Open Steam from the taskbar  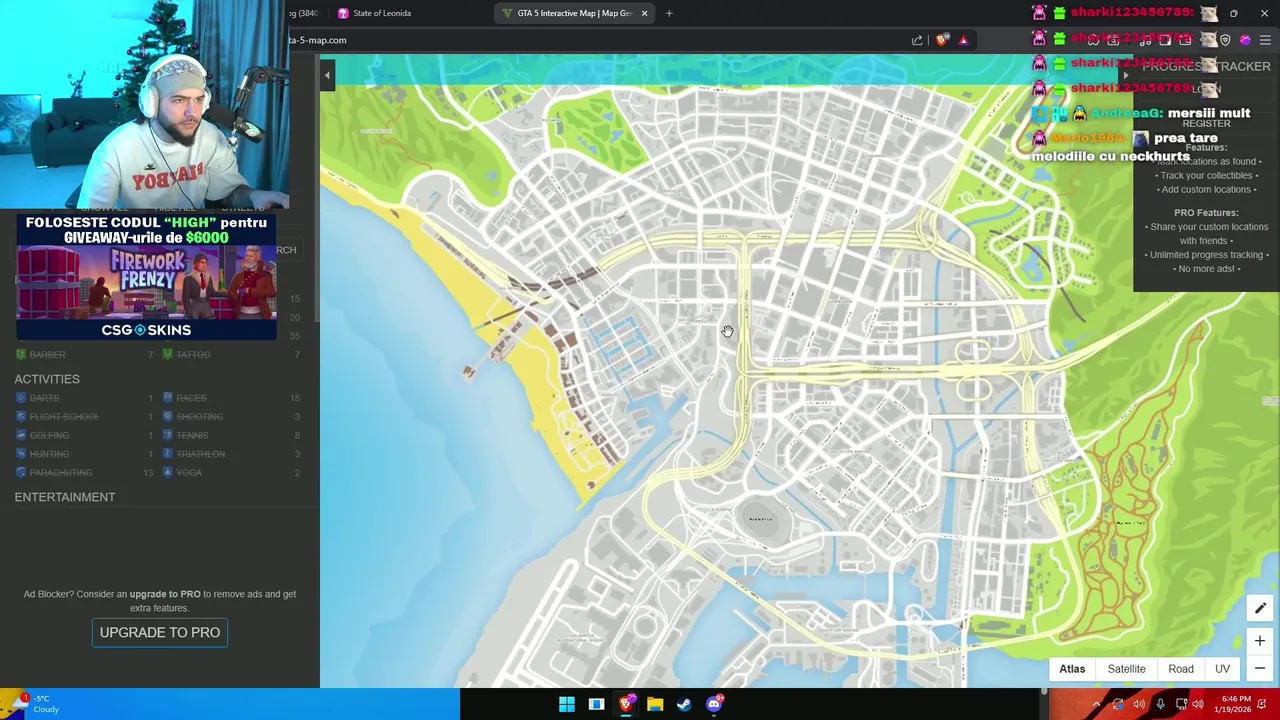684,704
